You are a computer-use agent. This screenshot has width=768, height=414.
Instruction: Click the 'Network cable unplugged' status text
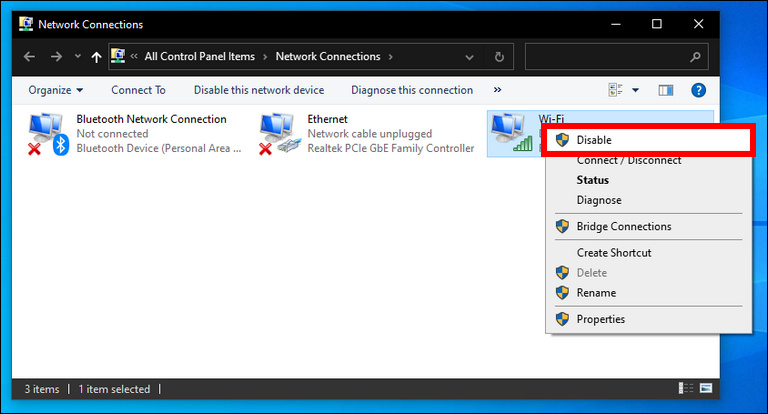pyautogui.click(x=369, y=134)
